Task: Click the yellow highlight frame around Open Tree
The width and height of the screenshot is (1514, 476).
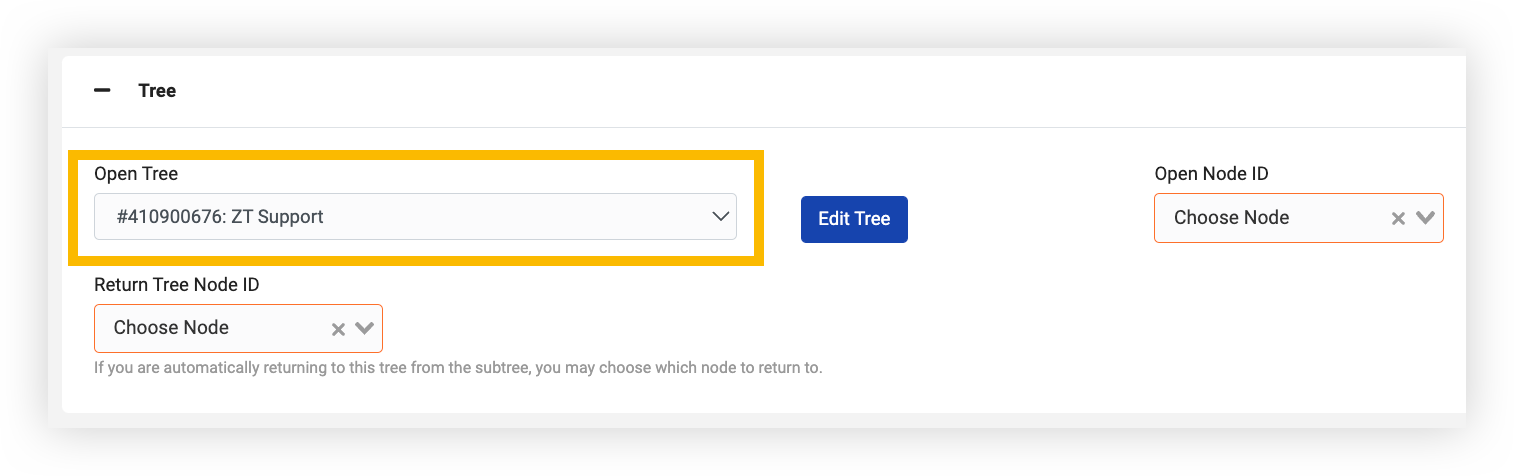Action: coord(416,155)
